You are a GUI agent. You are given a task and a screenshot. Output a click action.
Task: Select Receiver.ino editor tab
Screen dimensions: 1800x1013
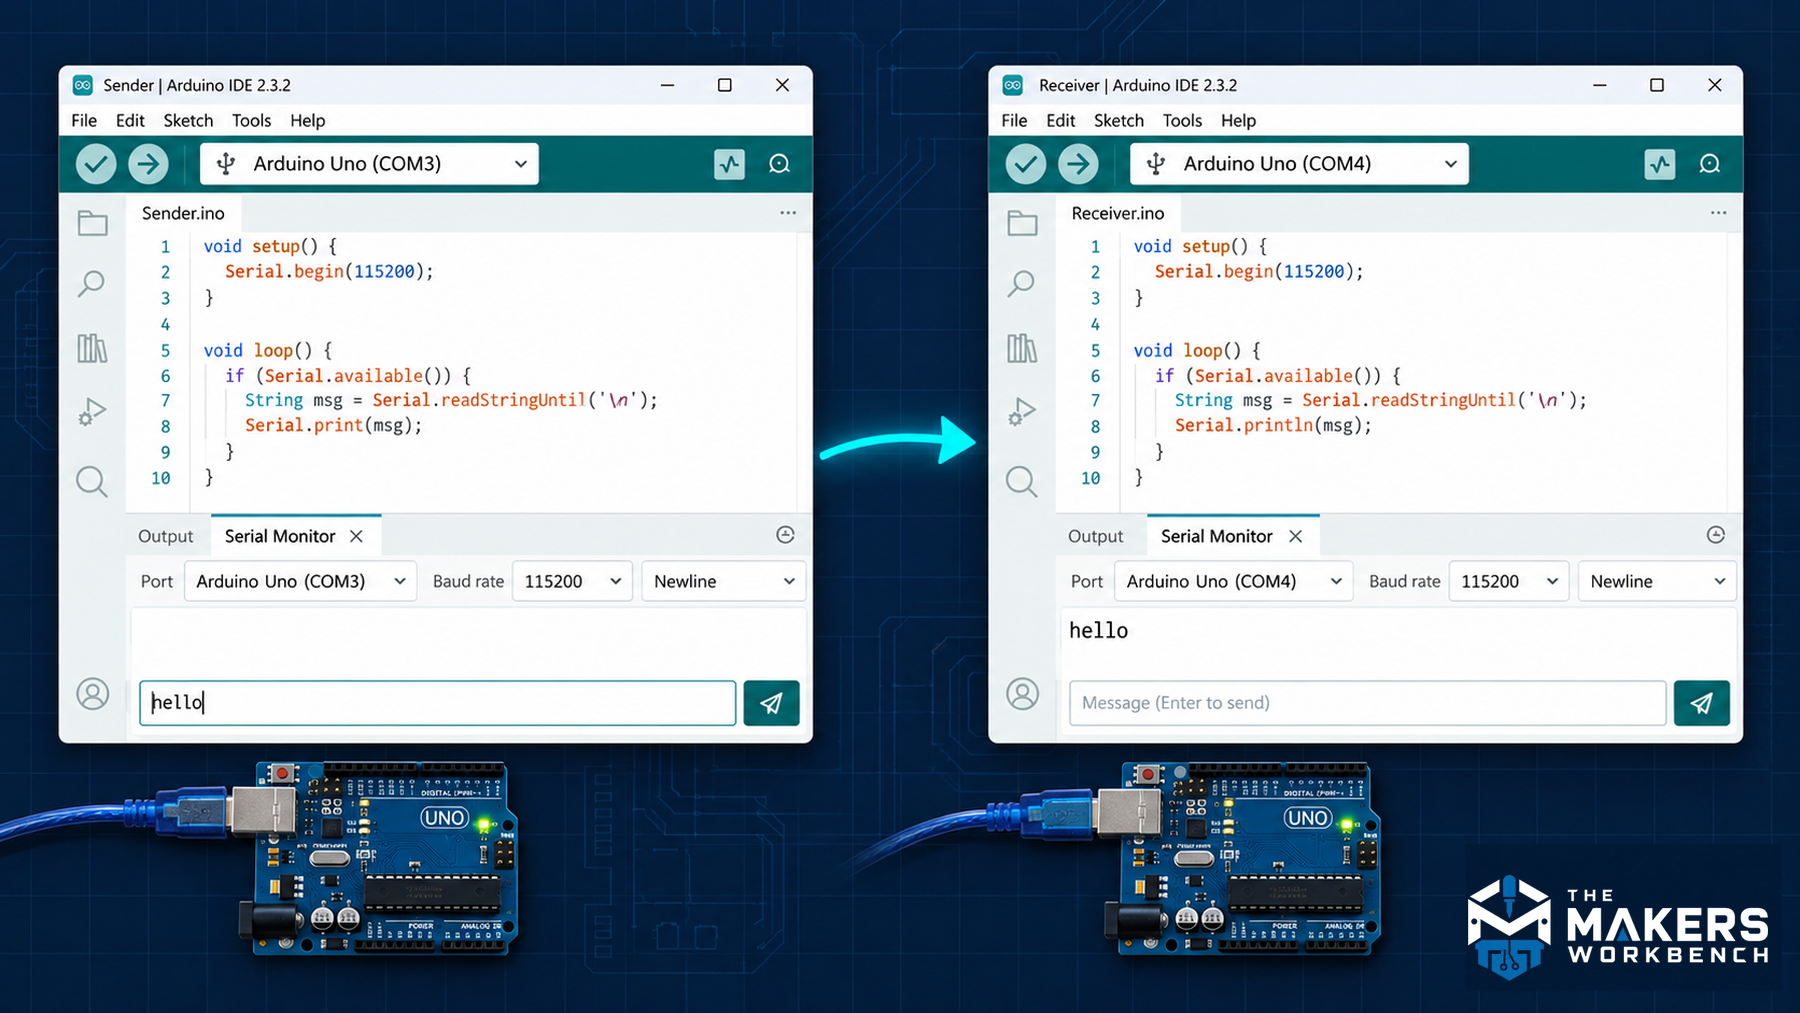(x=1118, y=213)
